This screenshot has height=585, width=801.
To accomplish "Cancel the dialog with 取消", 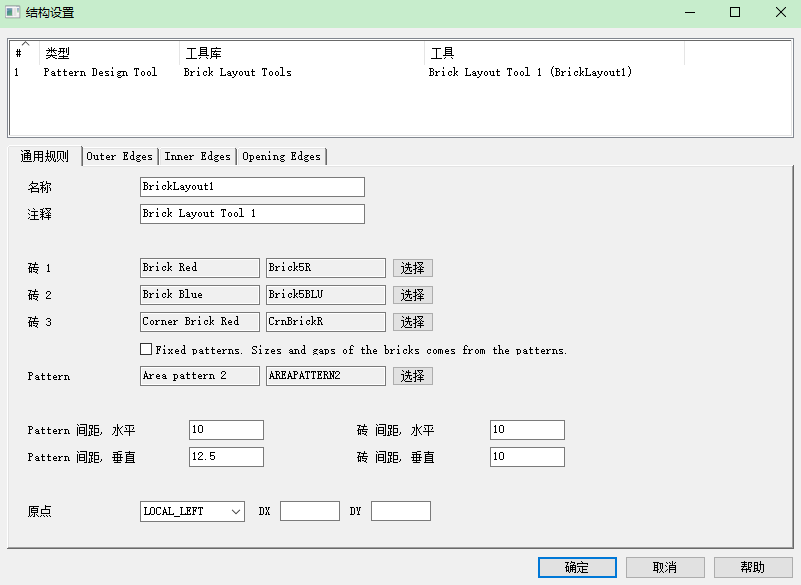I will coord(665,567).
